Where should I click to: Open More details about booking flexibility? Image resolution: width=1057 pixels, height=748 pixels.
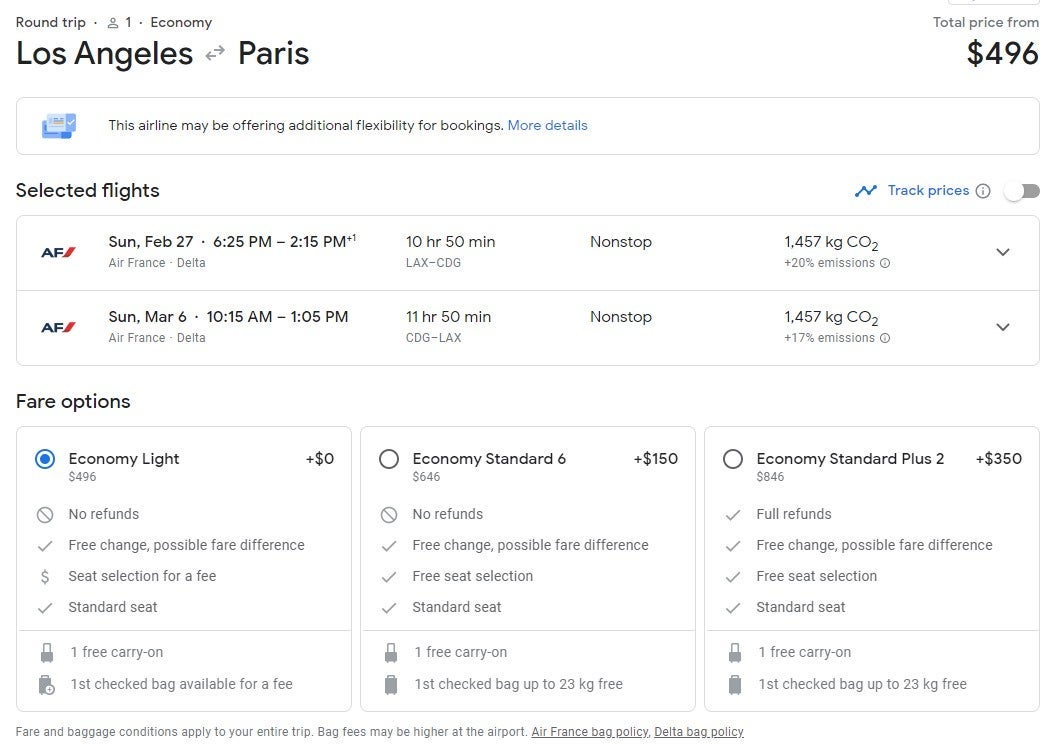tap(547, 126)
